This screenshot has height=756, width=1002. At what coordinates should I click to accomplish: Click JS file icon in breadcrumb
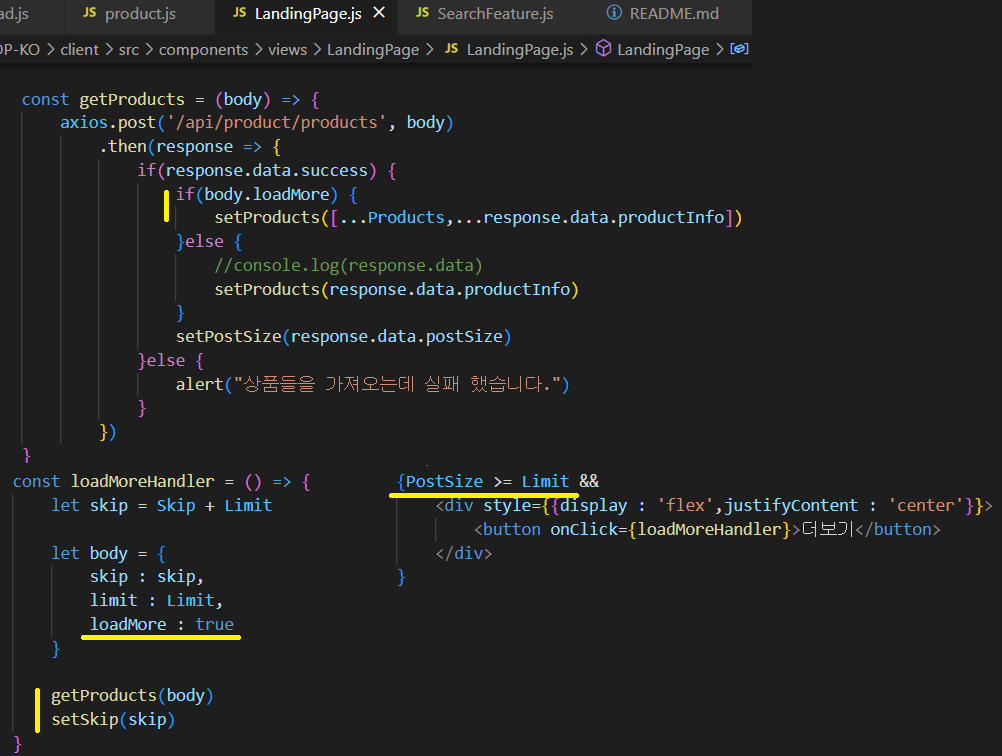[x=451, y=49]
